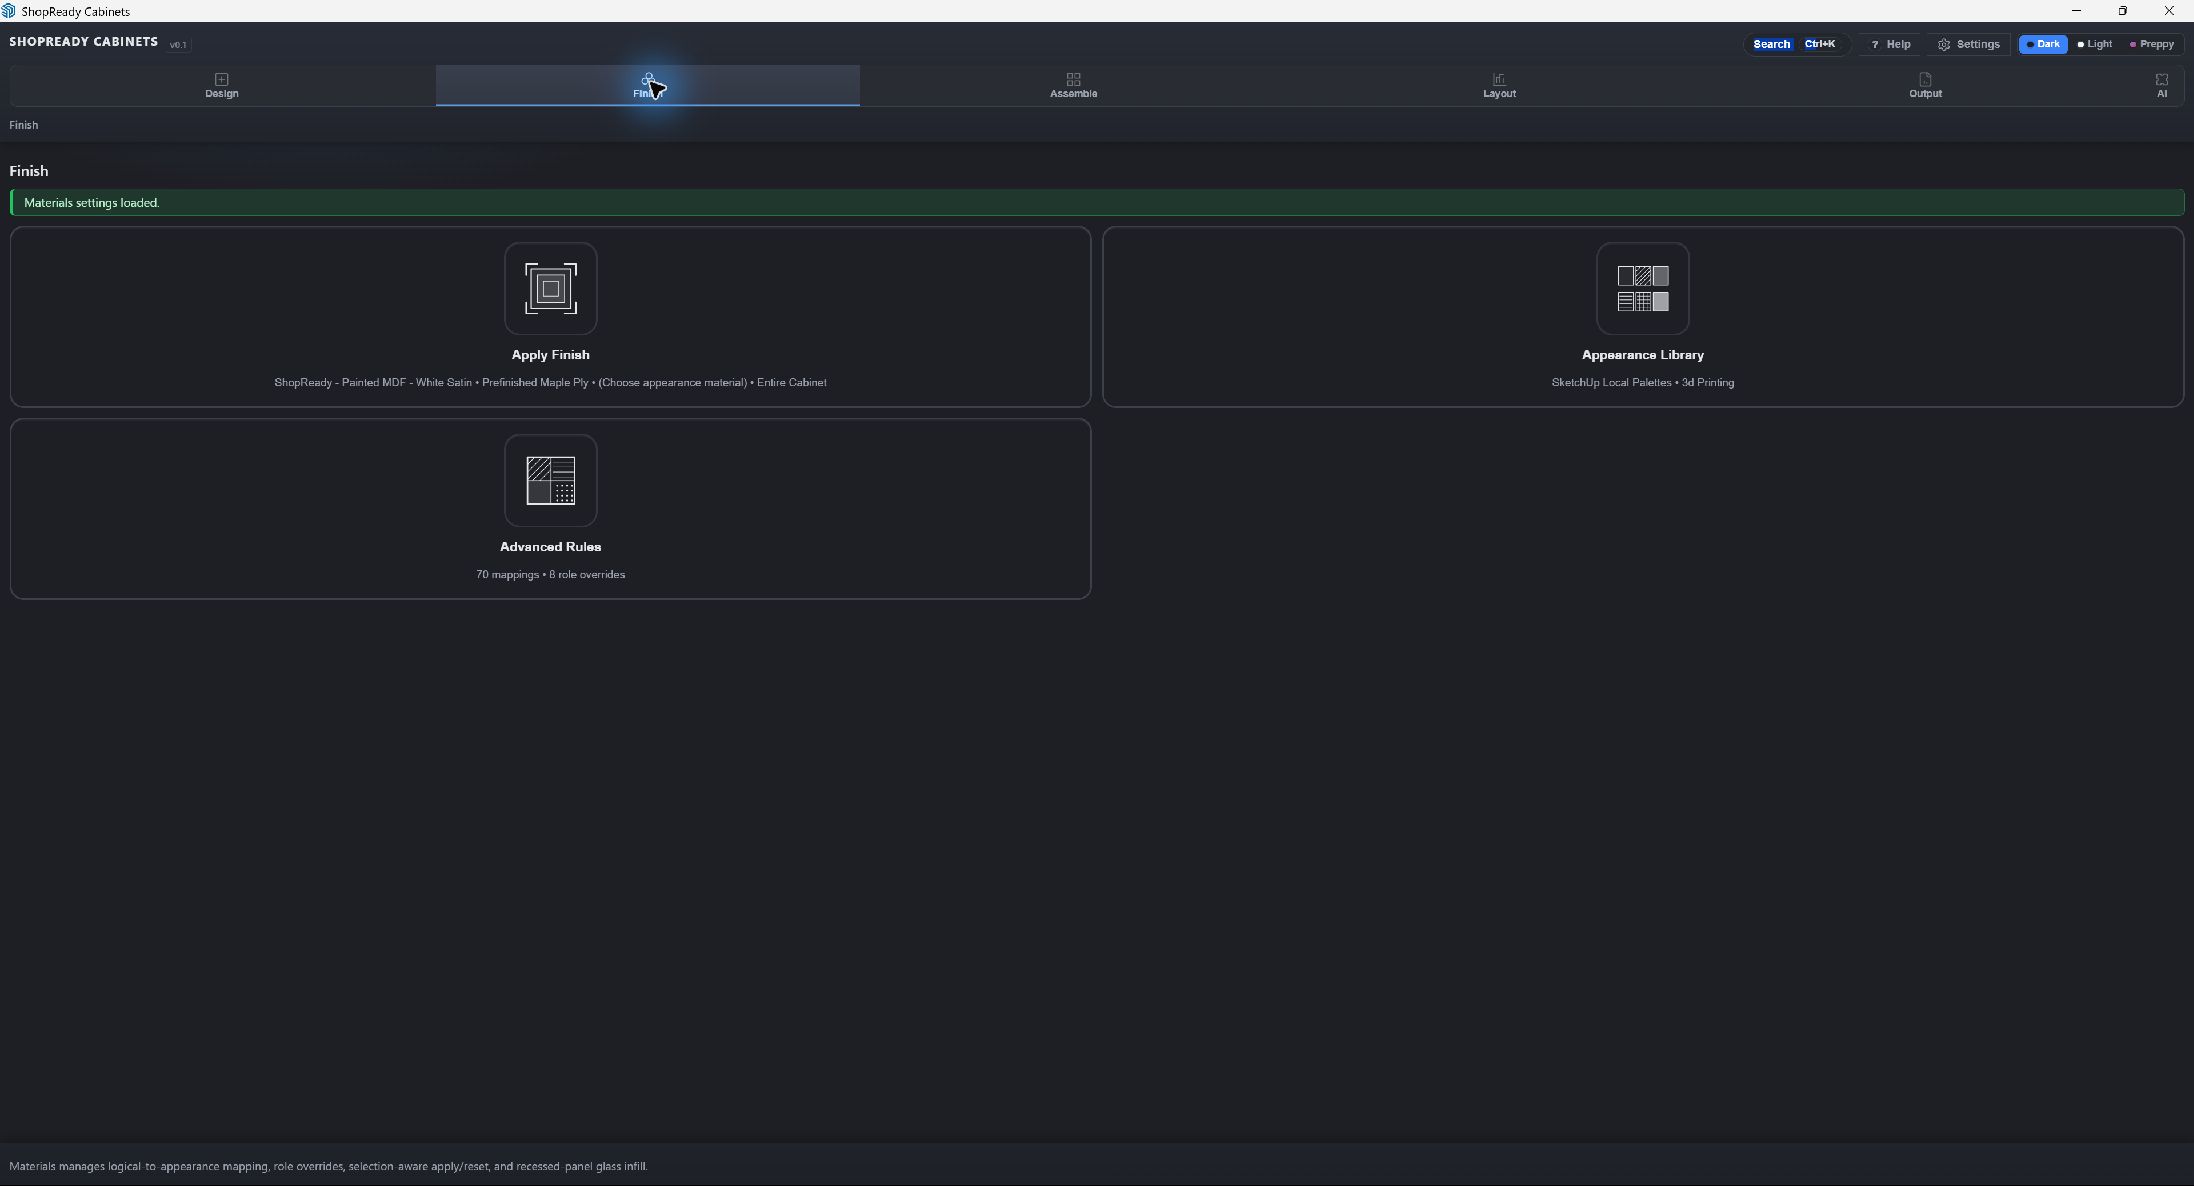The height and width of the screenshot is (1186, 2194).
Task: Switch to the Light theme
Action: pos(2094,44)
